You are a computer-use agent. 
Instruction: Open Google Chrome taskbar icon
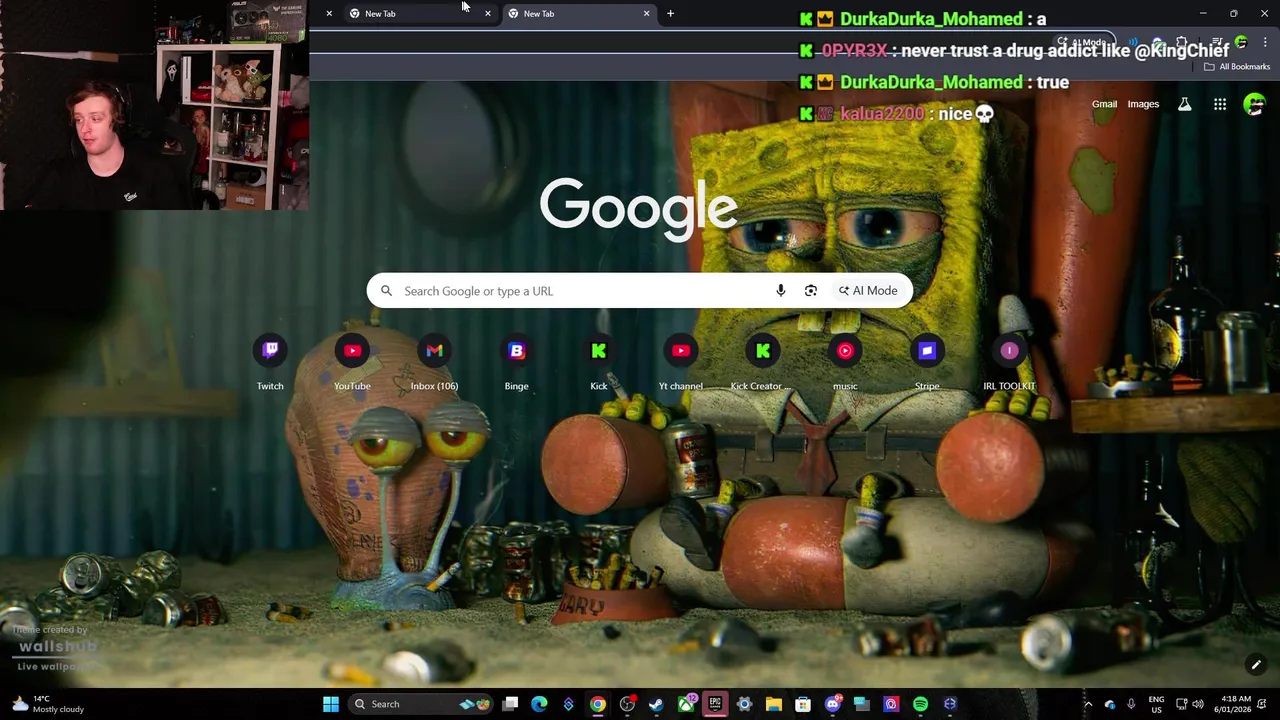(x=597, y=704)
